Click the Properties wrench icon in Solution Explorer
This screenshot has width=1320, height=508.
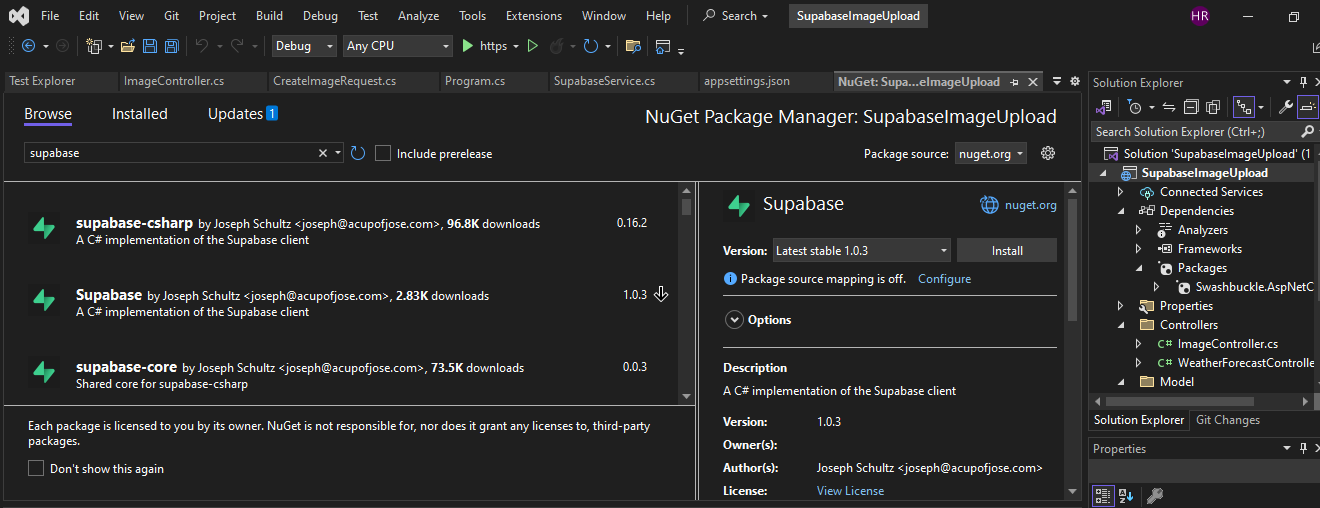click(x=1287, y=107)
